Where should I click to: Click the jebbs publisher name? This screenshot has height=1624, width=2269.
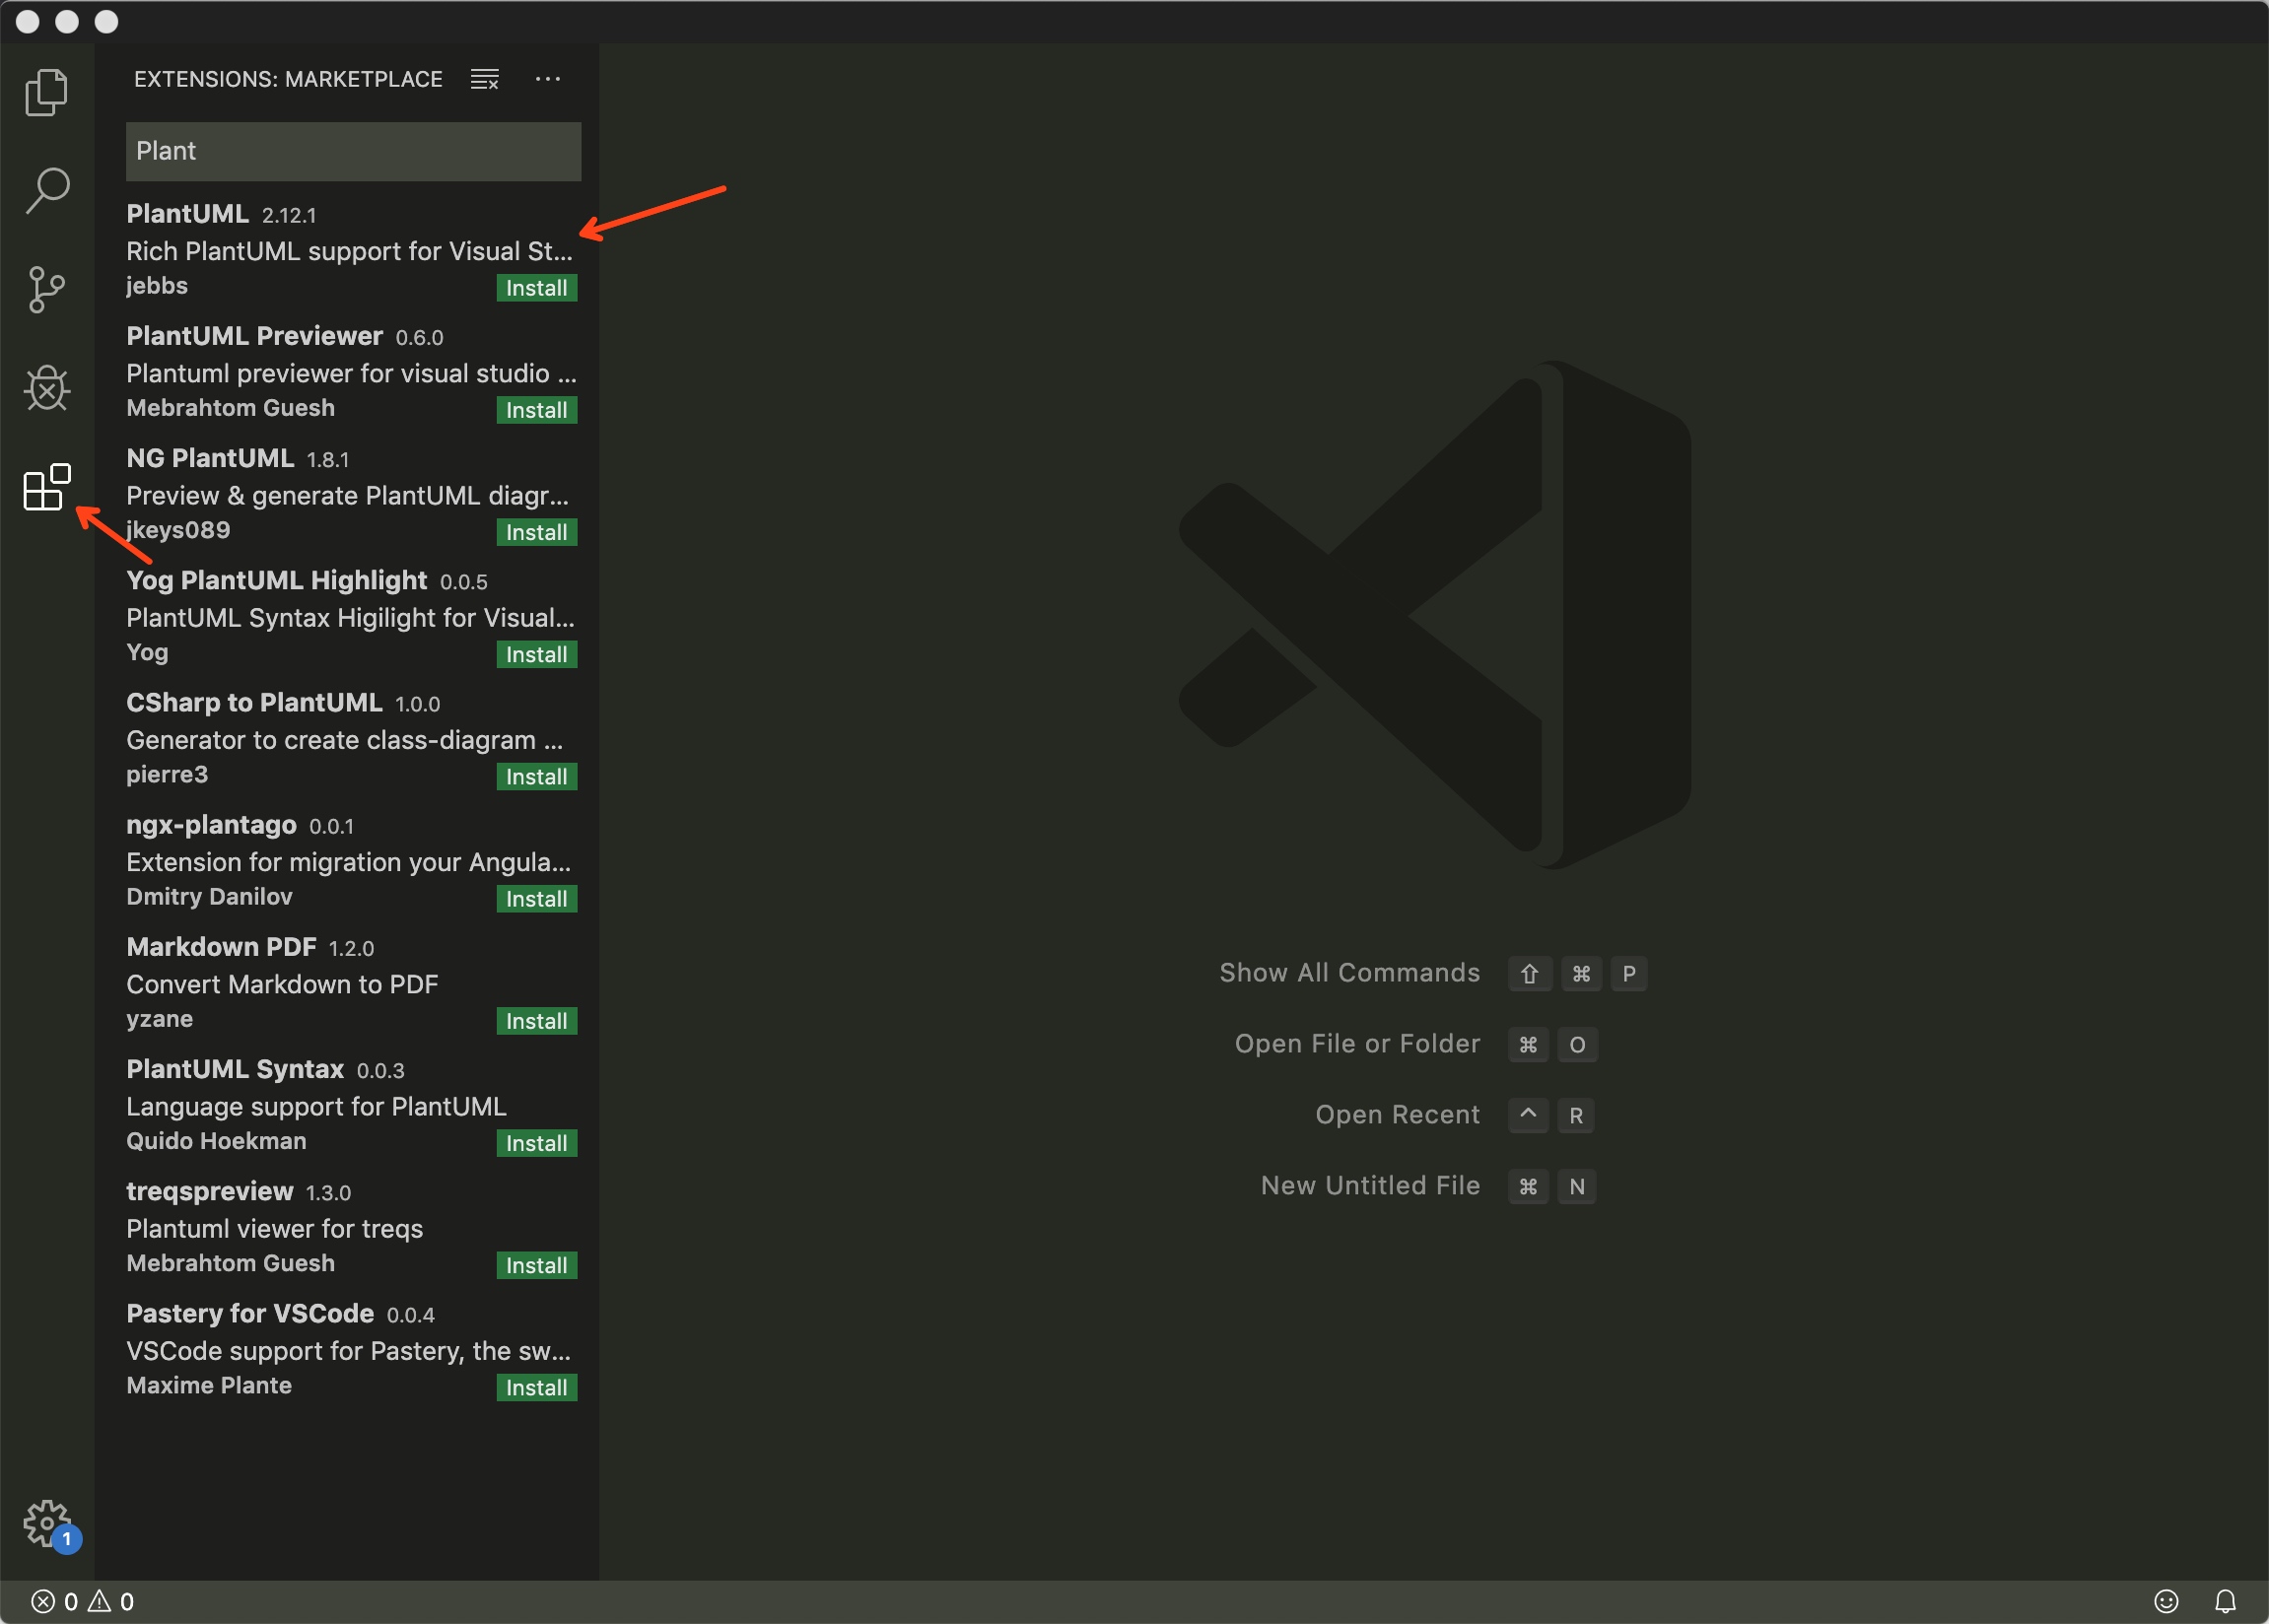pos(157,286)
